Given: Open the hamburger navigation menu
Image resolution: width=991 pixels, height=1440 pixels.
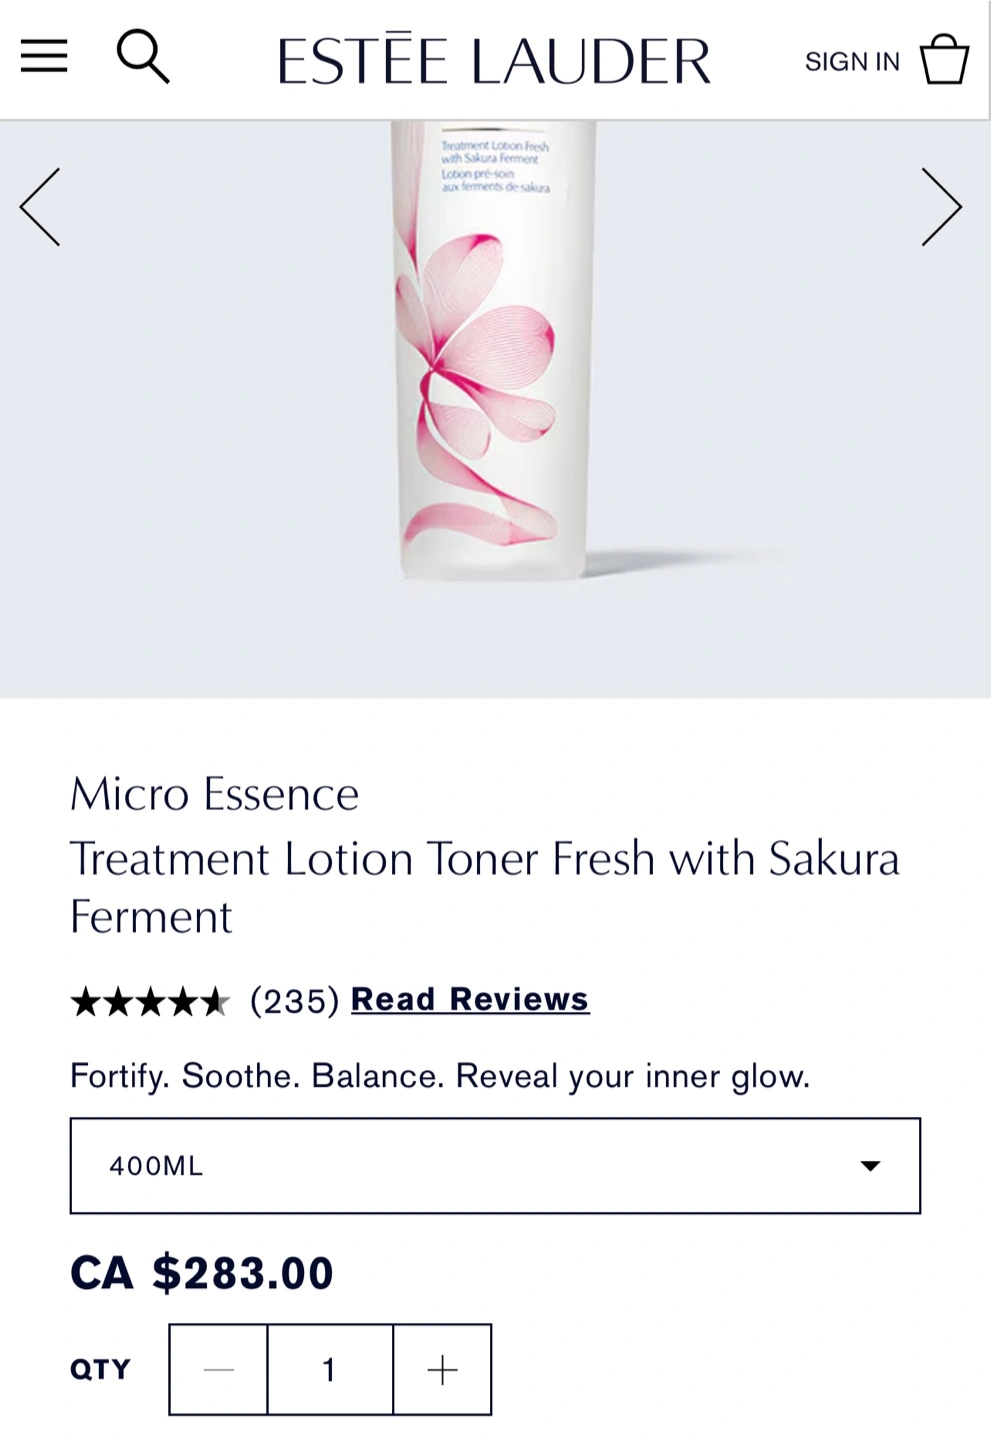Looking at the screenshot, I should click(44, 57).
